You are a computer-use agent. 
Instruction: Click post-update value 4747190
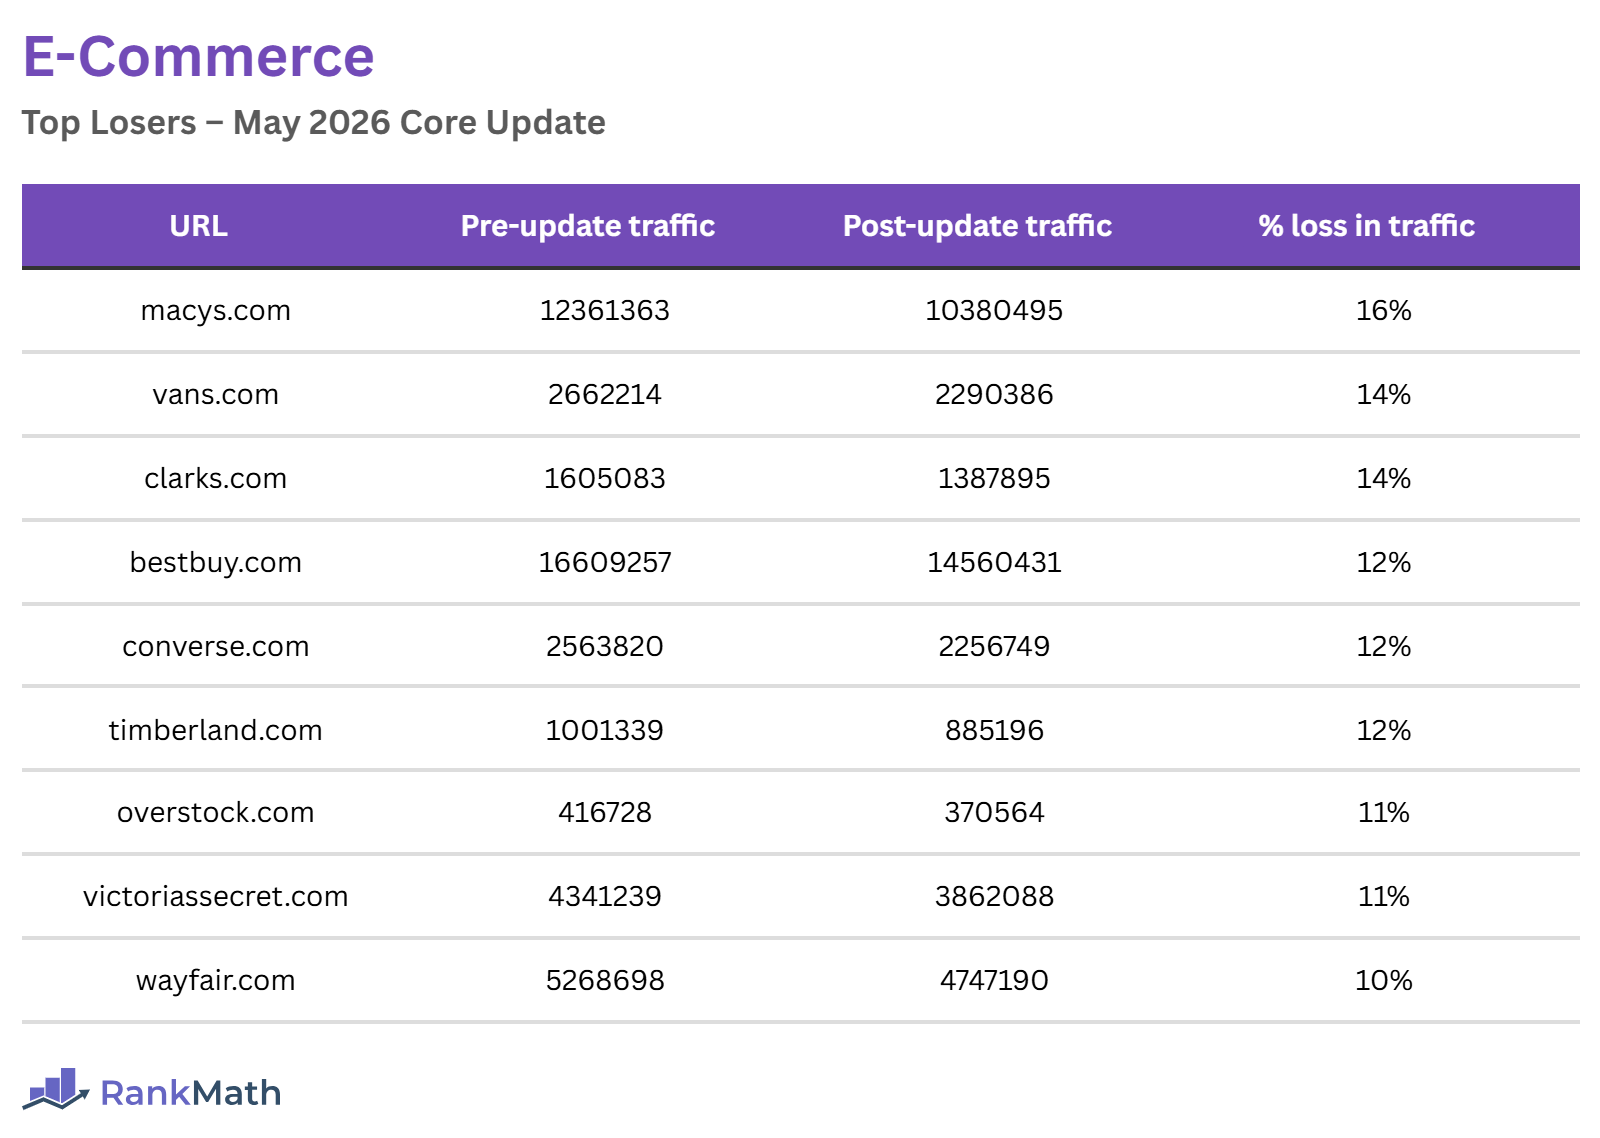point(994,981)
